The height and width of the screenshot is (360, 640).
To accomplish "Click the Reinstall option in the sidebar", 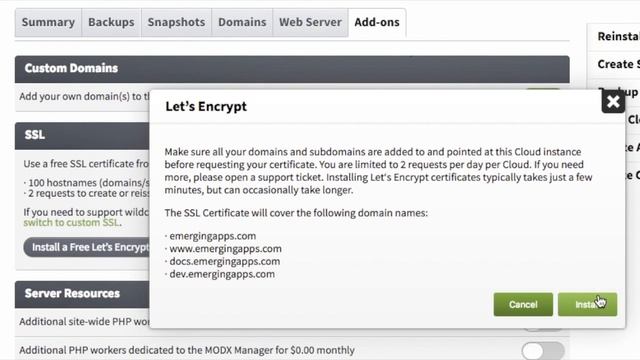I will click(x=618, y=36).
